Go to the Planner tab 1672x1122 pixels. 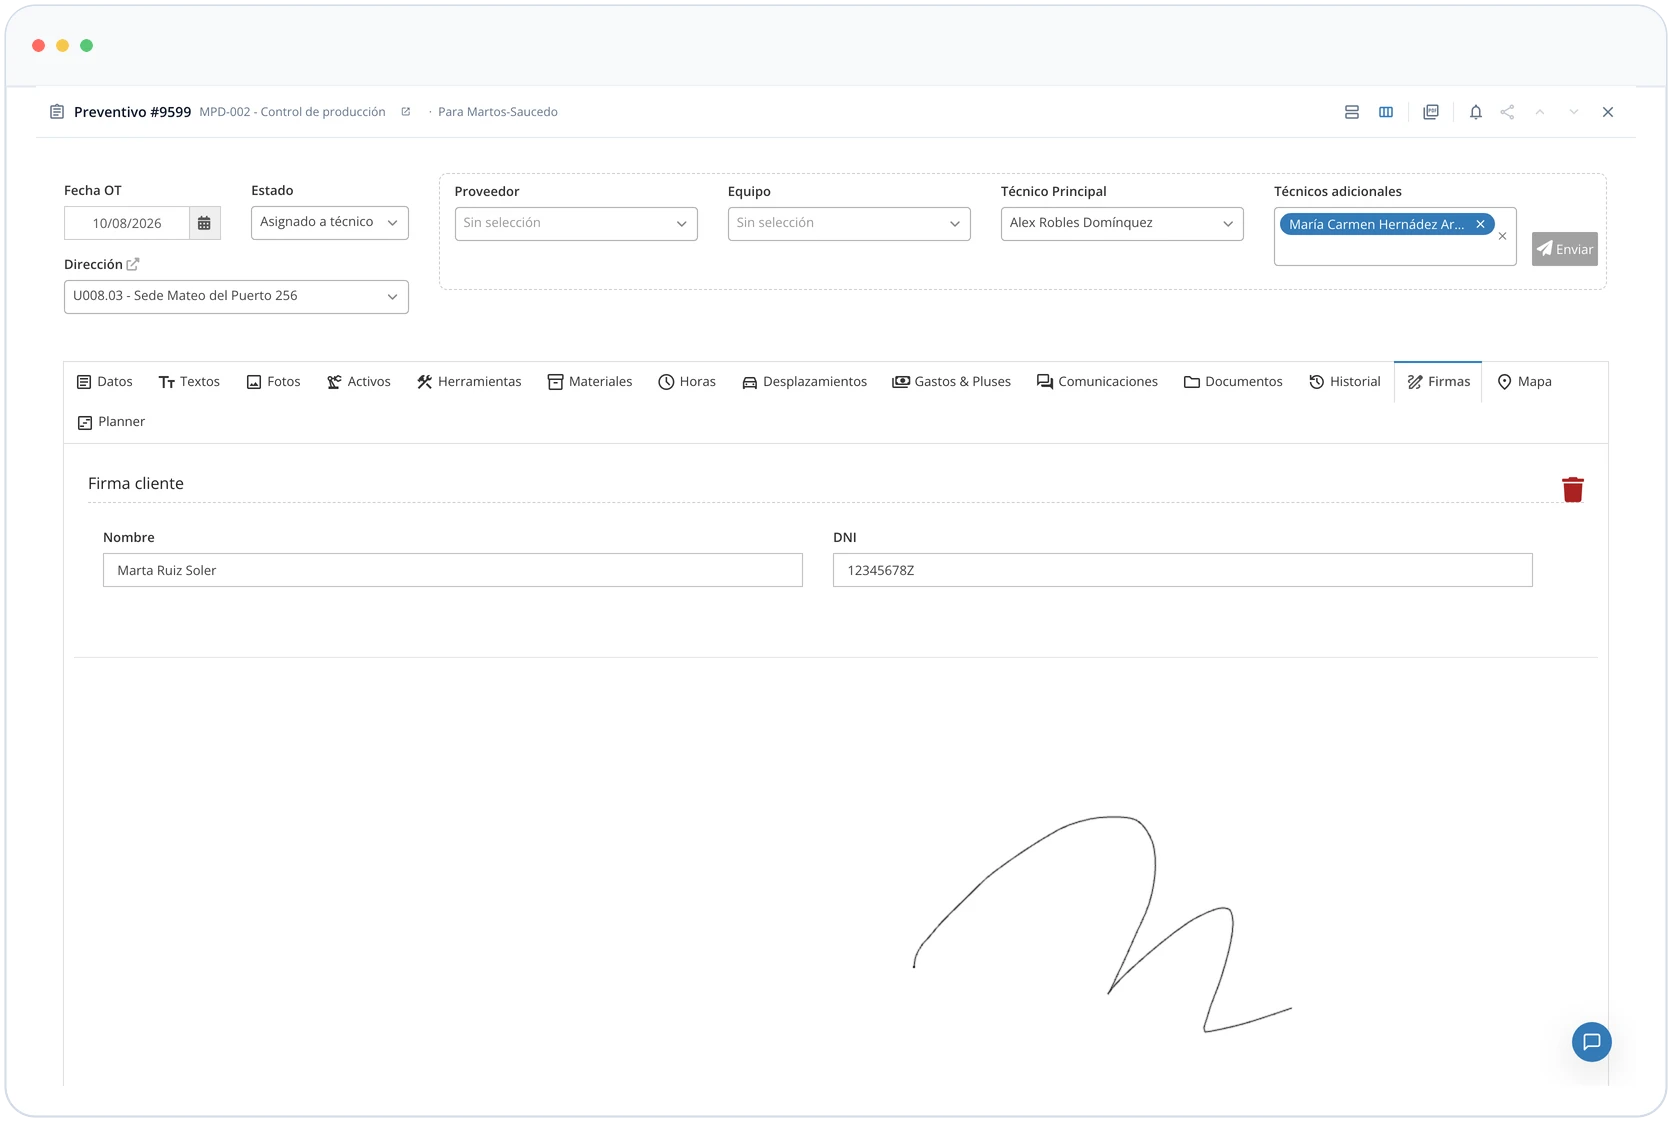(x=112, y=421)
